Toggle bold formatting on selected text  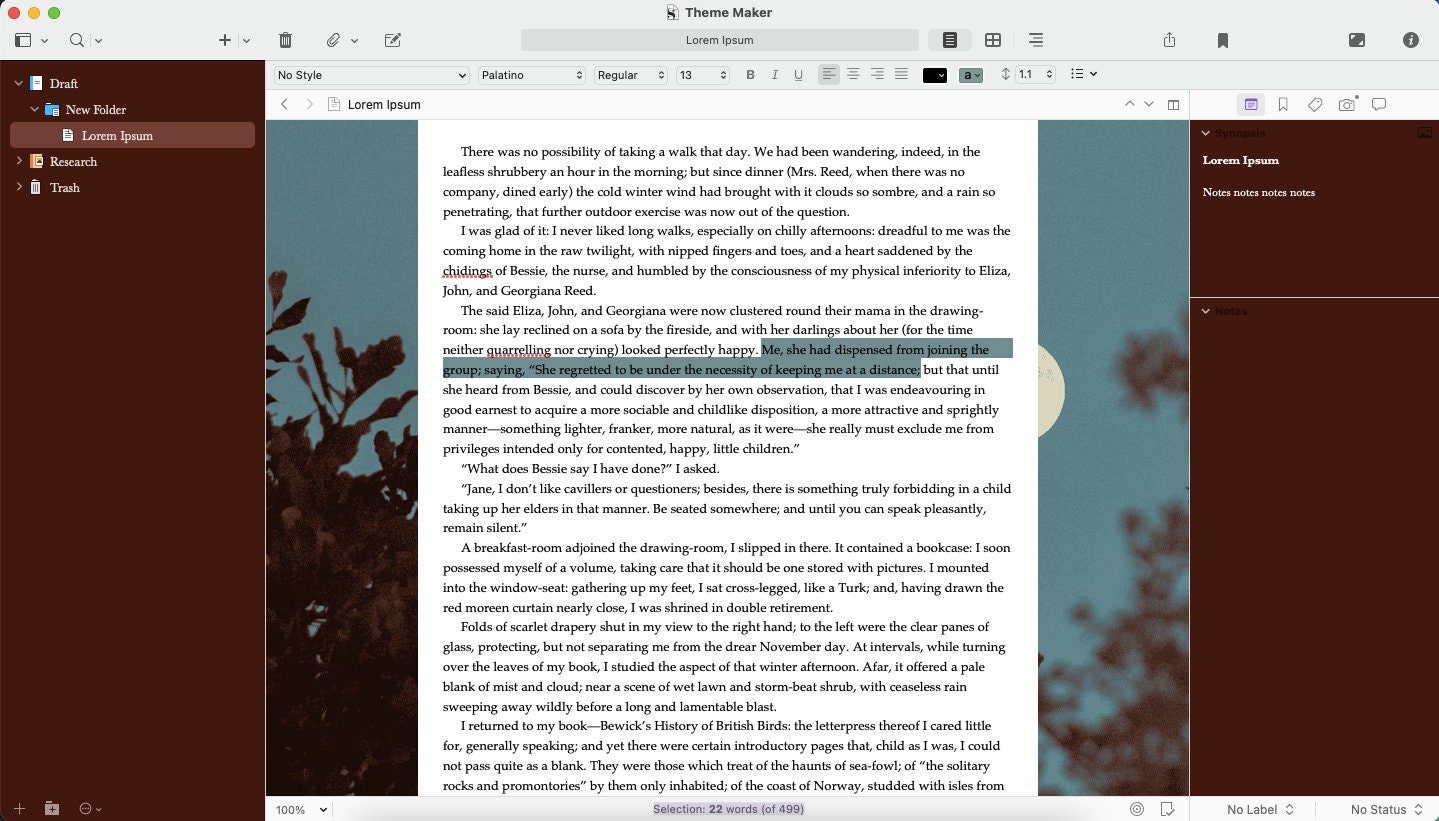tap(750, 74)
